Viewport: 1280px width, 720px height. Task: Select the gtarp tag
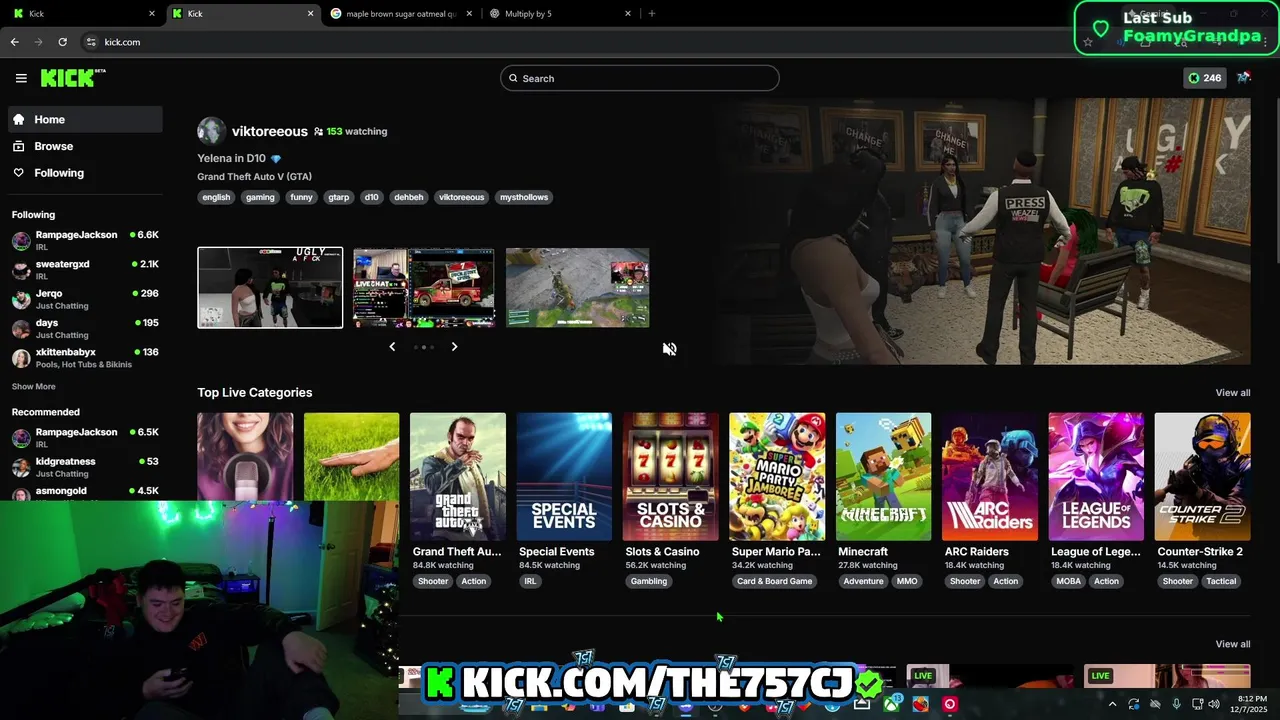pos(339,197)
